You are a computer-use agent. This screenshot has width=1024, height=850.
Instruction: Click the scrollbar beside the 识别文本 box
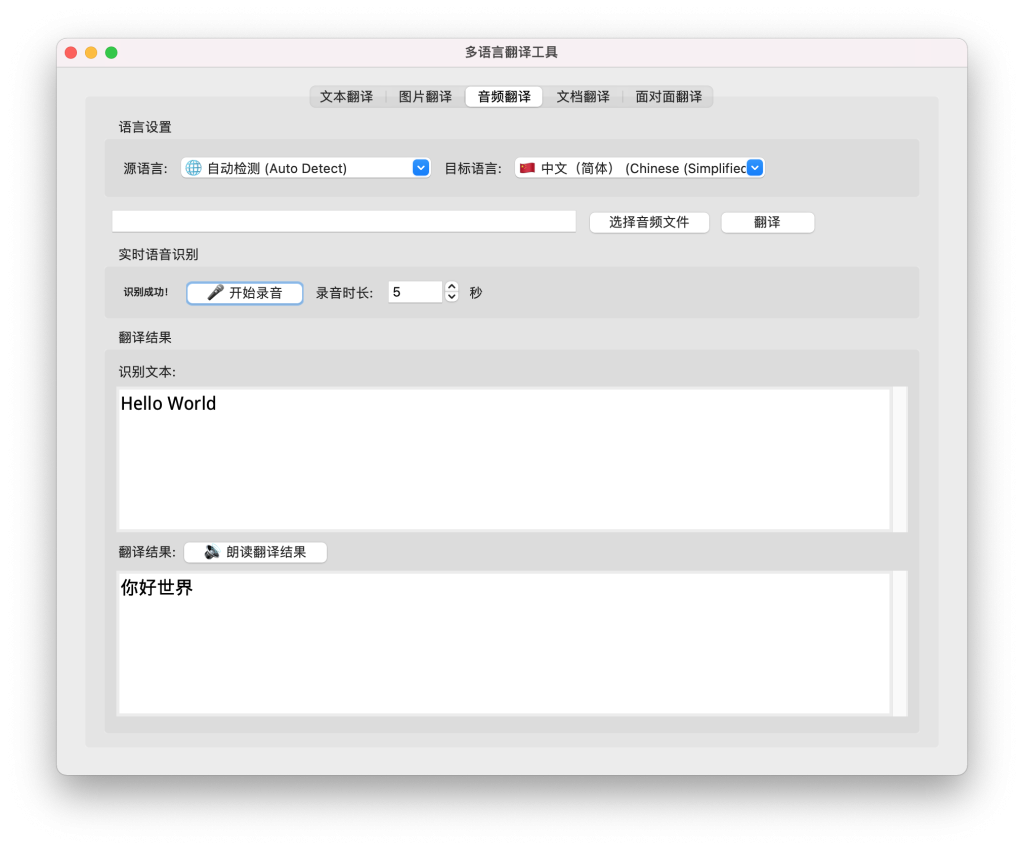coord(899,459)
